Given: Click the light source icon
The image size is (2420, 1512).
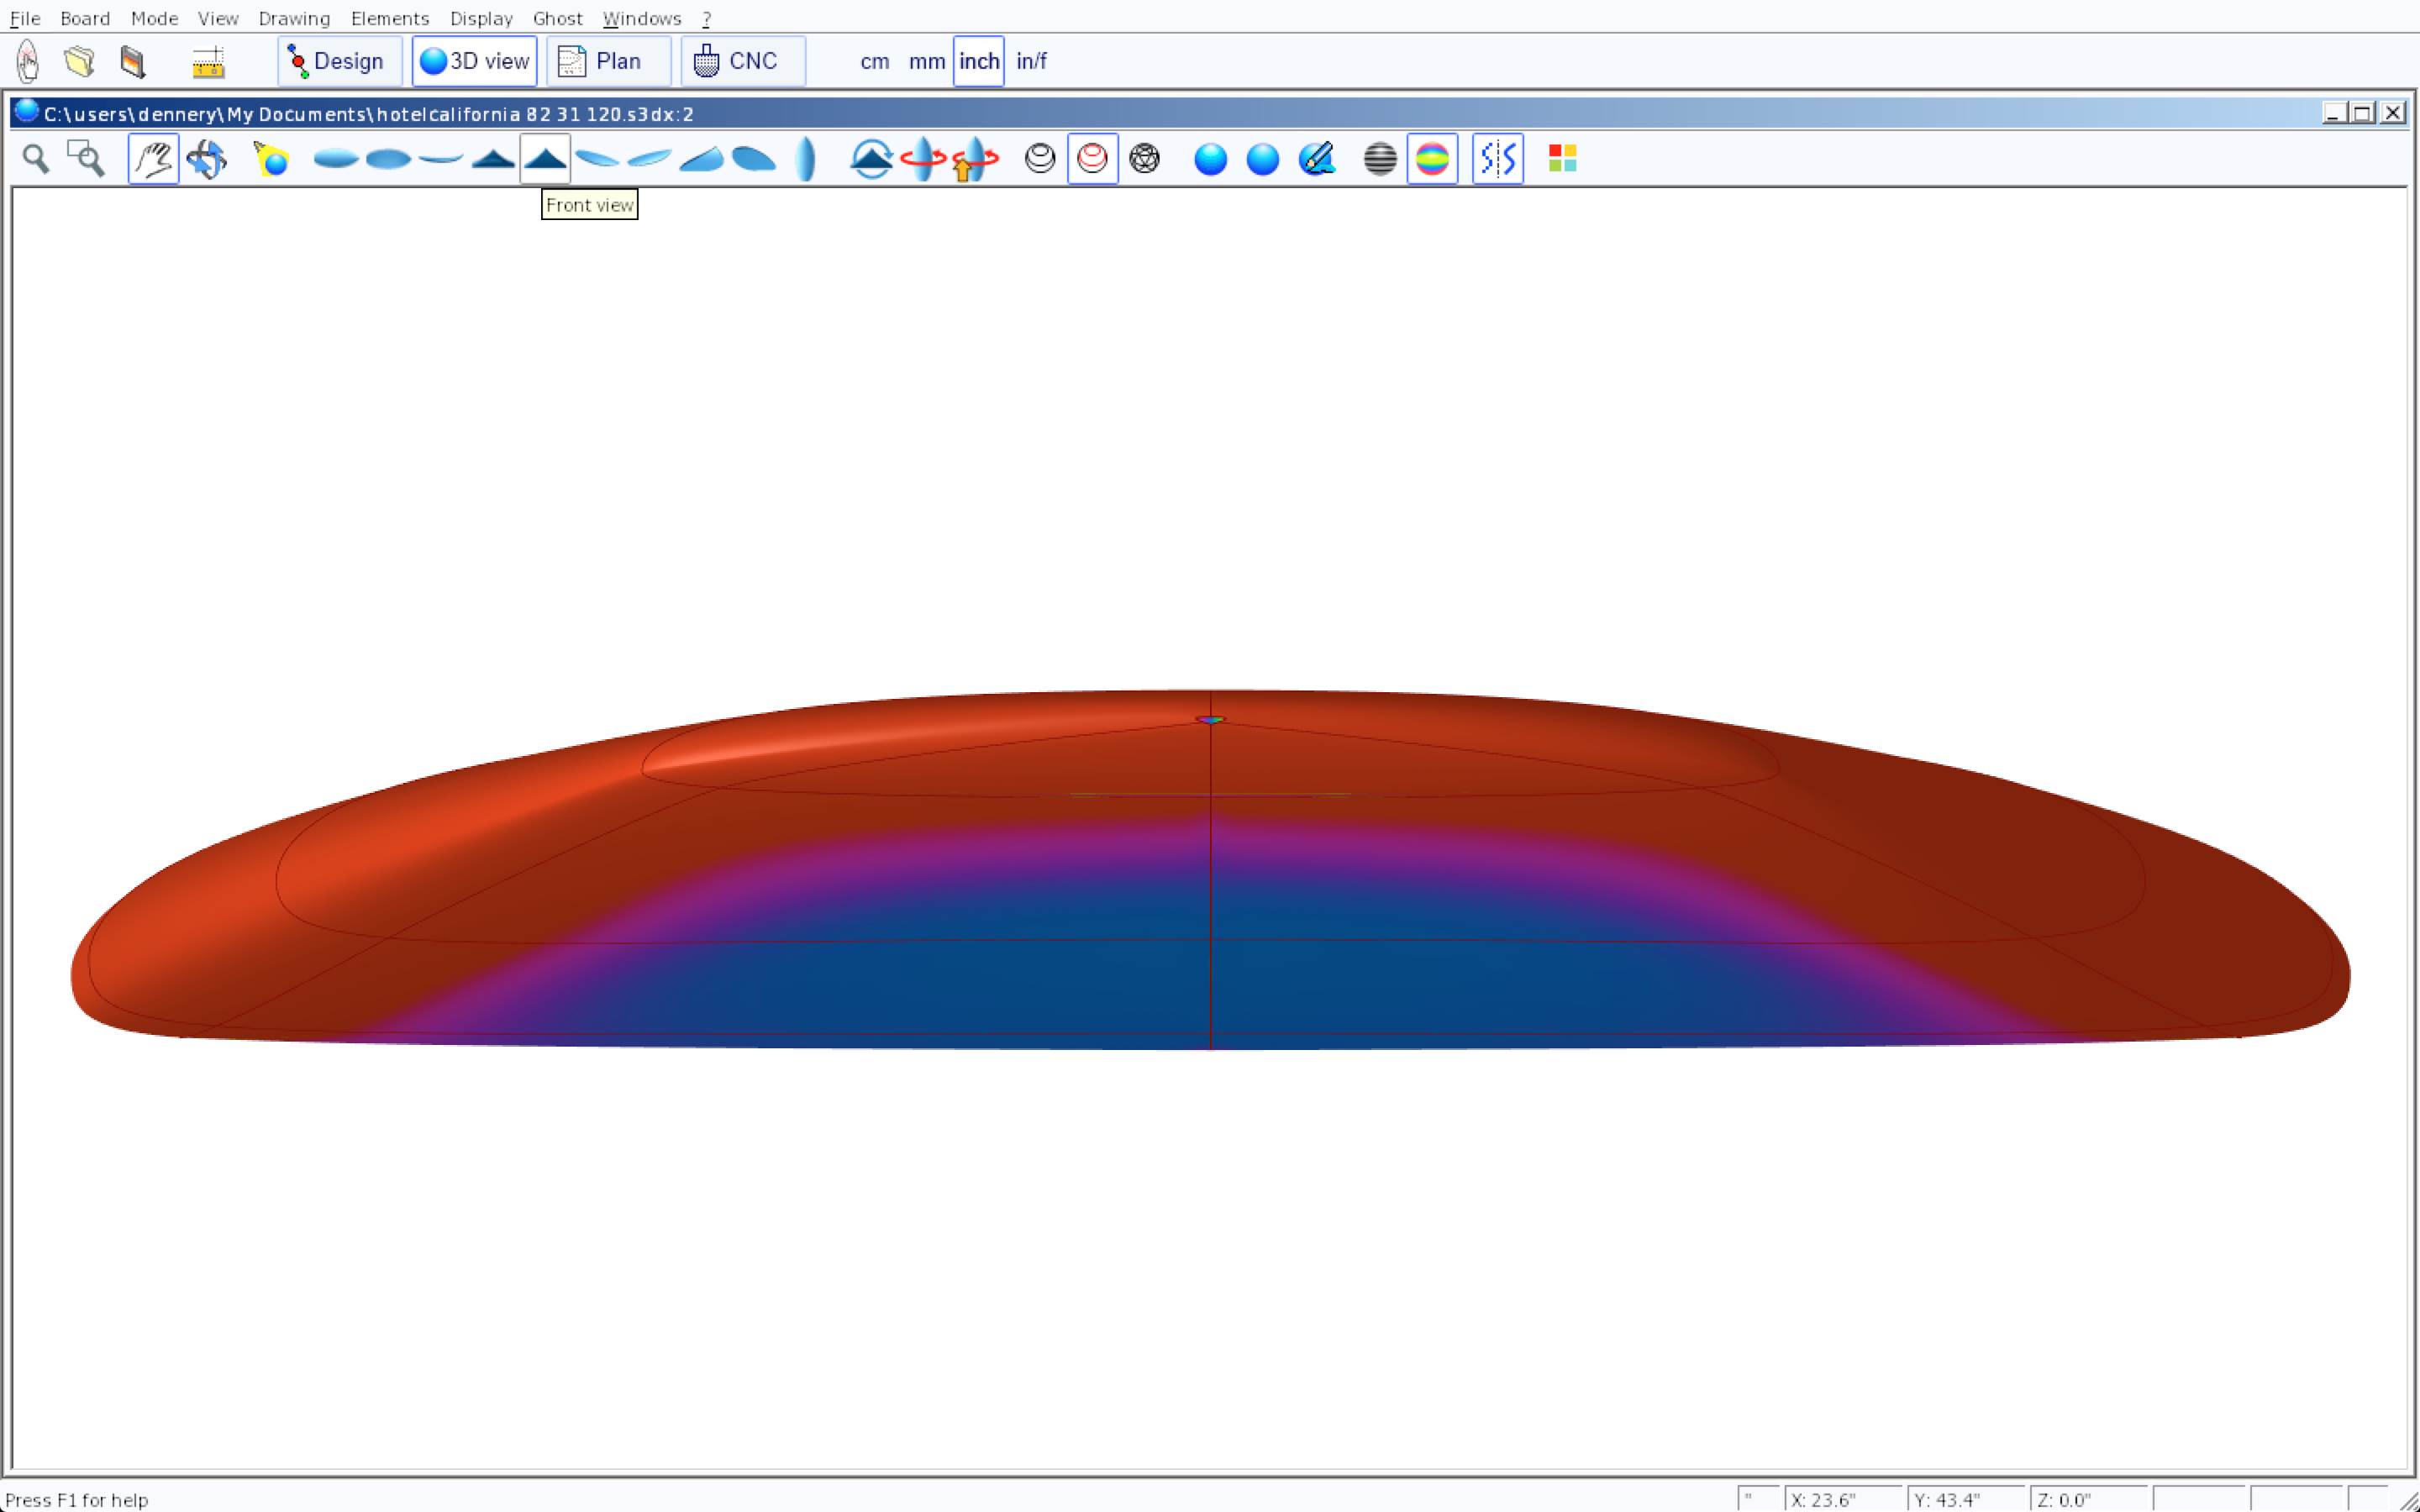Looking at the screenshot, I should tap(271, 159).
